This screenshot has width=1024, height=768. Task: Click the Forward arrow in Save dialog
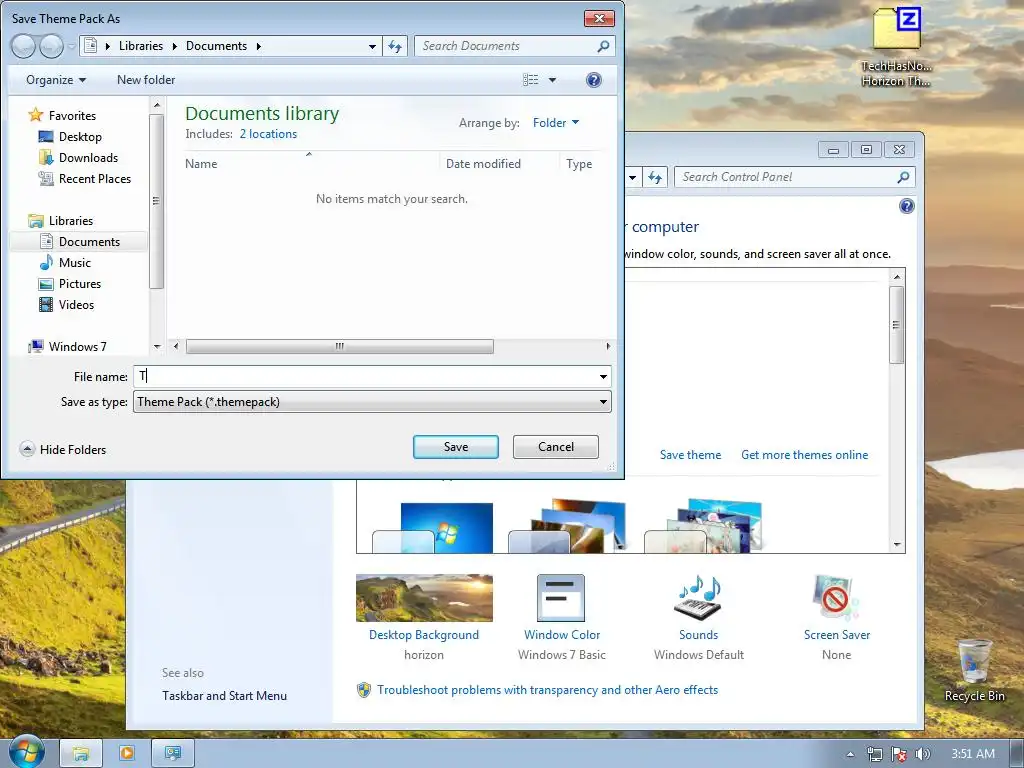(x=51, y=46)
